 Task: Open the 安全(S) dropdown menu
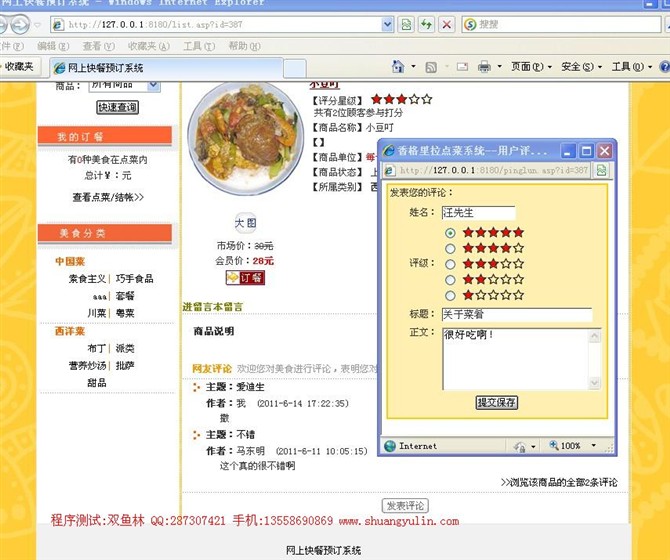tap(582, 67)
